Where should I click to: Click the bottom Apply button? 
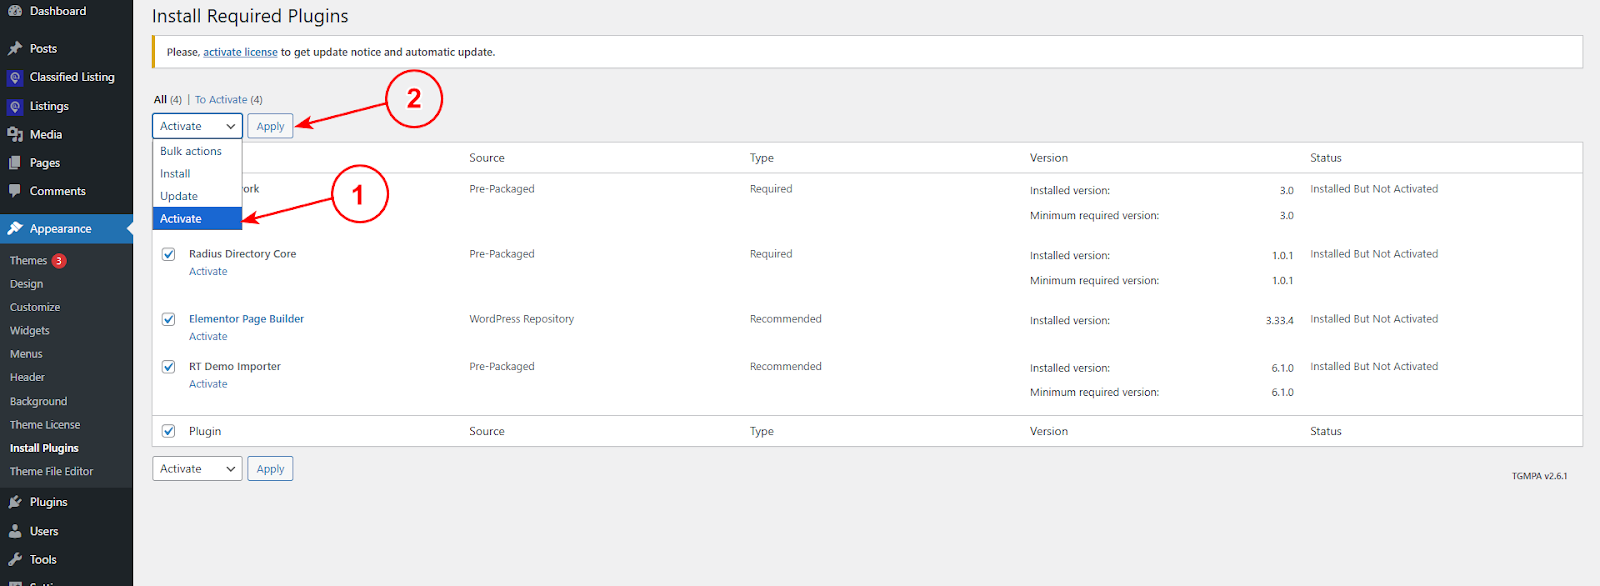(x=270, y=469)
